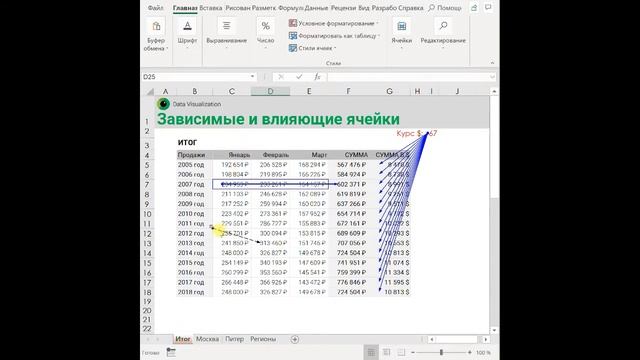
Task: Select the СУММА header cell
Action: tap(348, 155)
